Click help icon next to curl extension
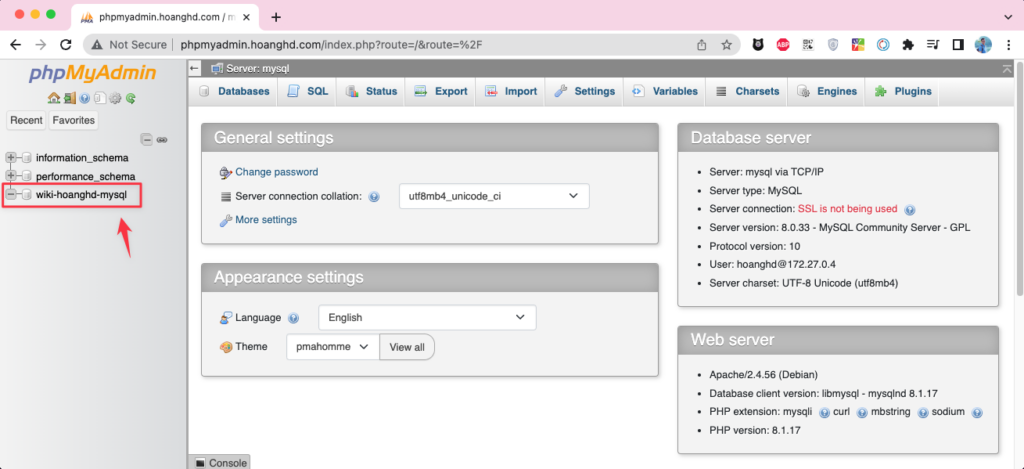 pos(862,413)
